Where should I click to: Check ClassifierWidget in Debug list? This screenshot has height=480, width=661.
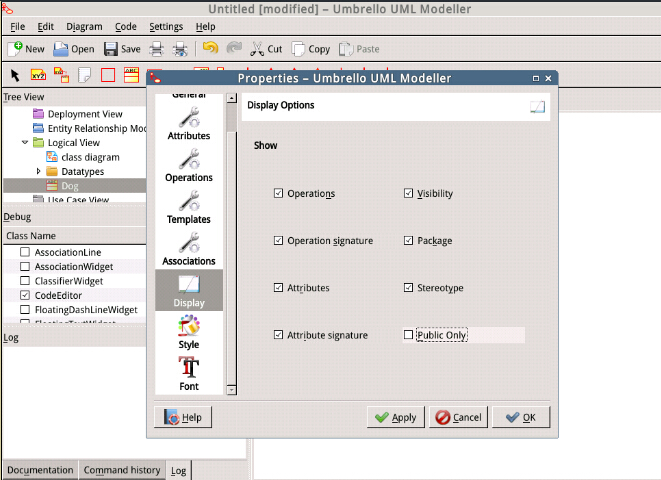click(25, 281)
